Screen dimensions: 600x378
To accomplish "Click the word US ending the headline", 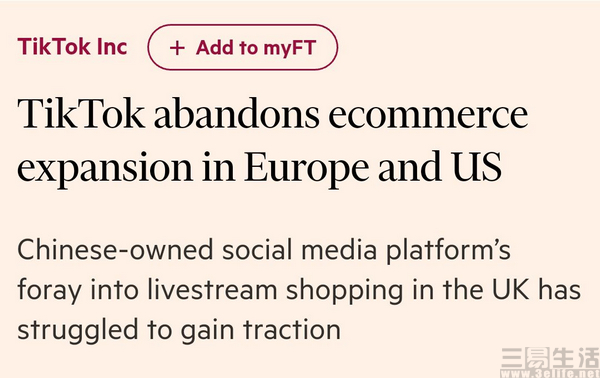I will coord(477,167).
